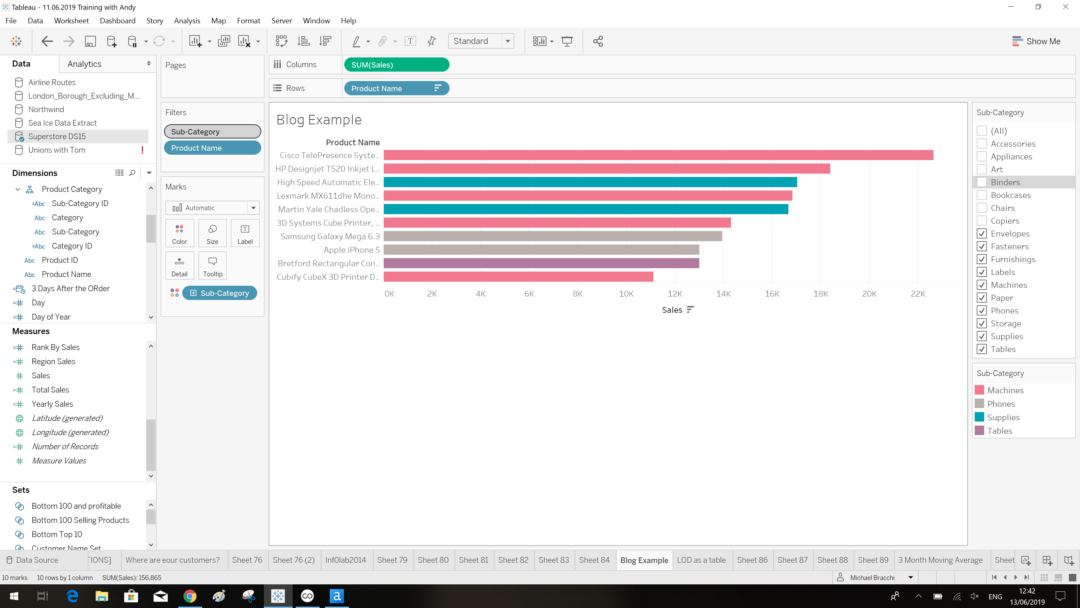Open the Analysis menu
1080x608 pixels.
click(187, 20)
